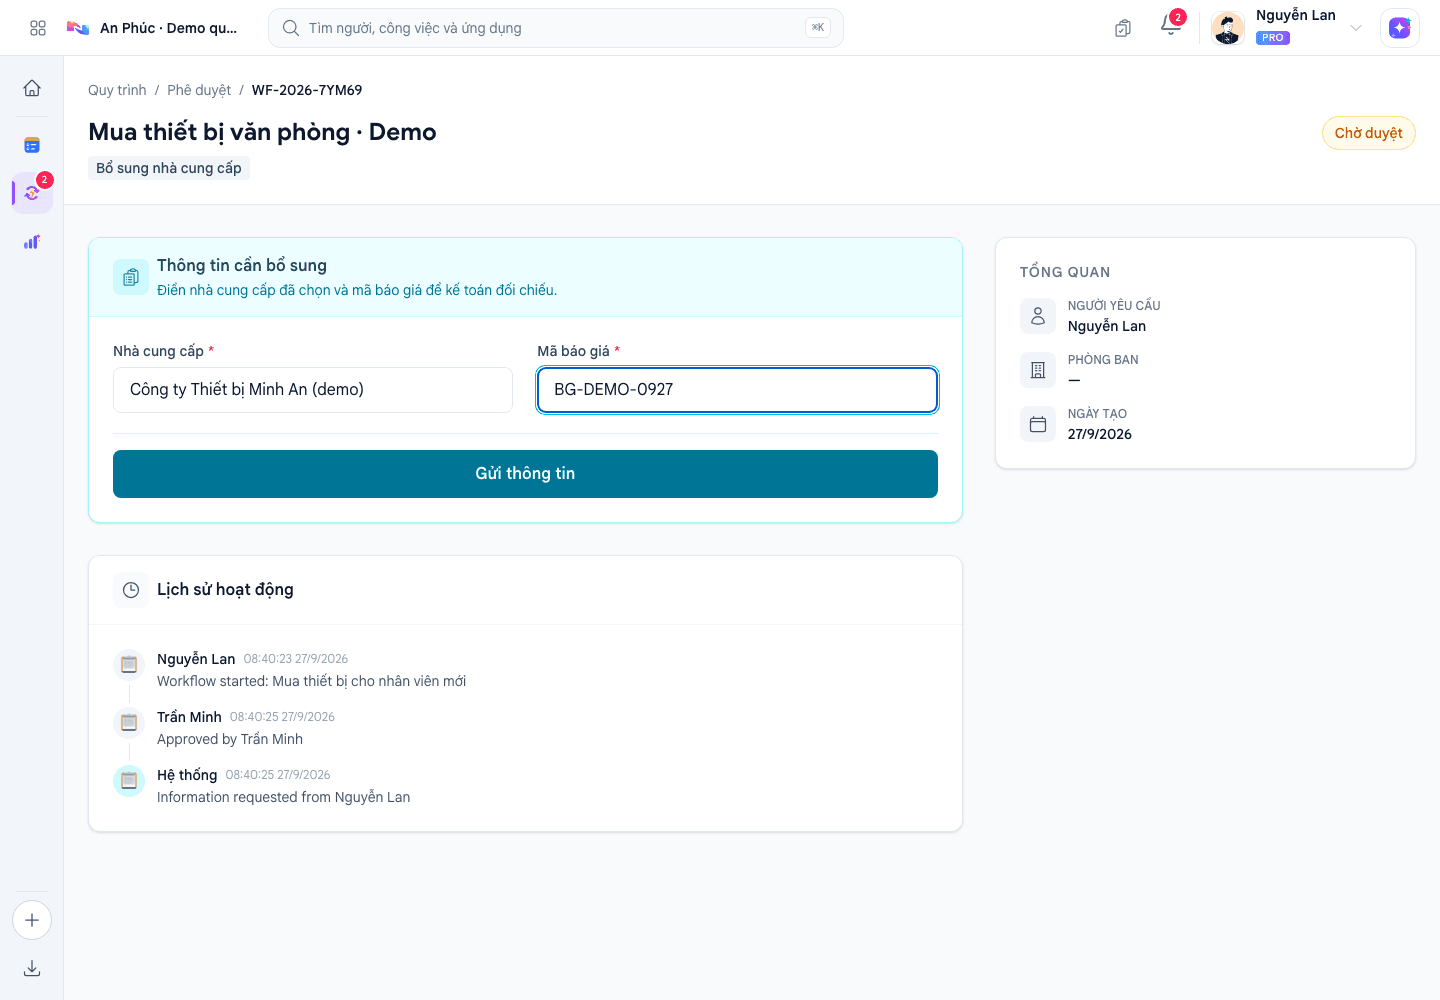Click Nguyễn Lan profile avatar
The height and width of the screenshot is (1000, 1440).
[x=1228, y=28]
